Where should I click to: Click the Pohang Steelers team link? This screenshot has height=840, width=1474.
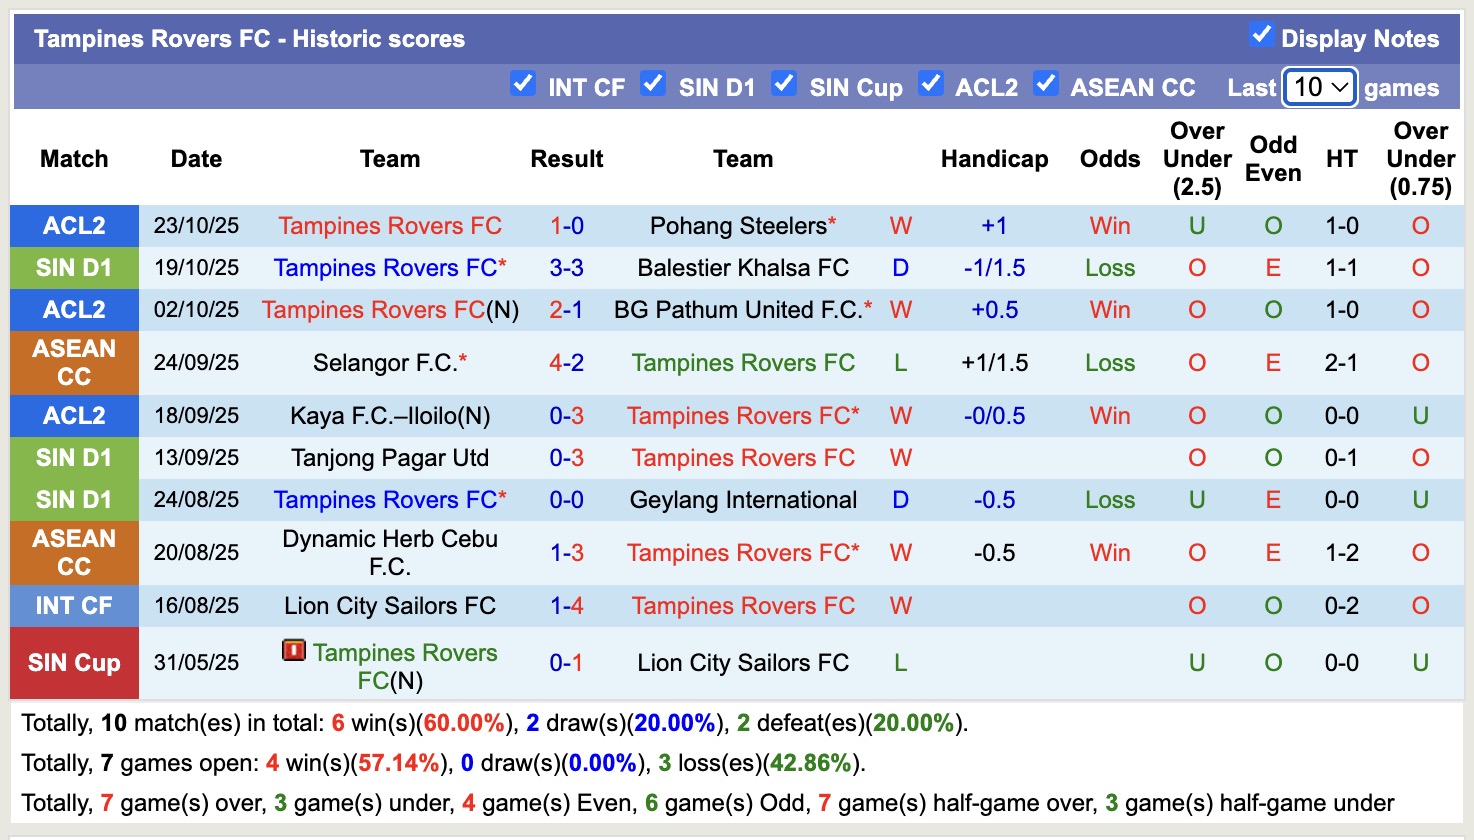(x=738, y=226)
